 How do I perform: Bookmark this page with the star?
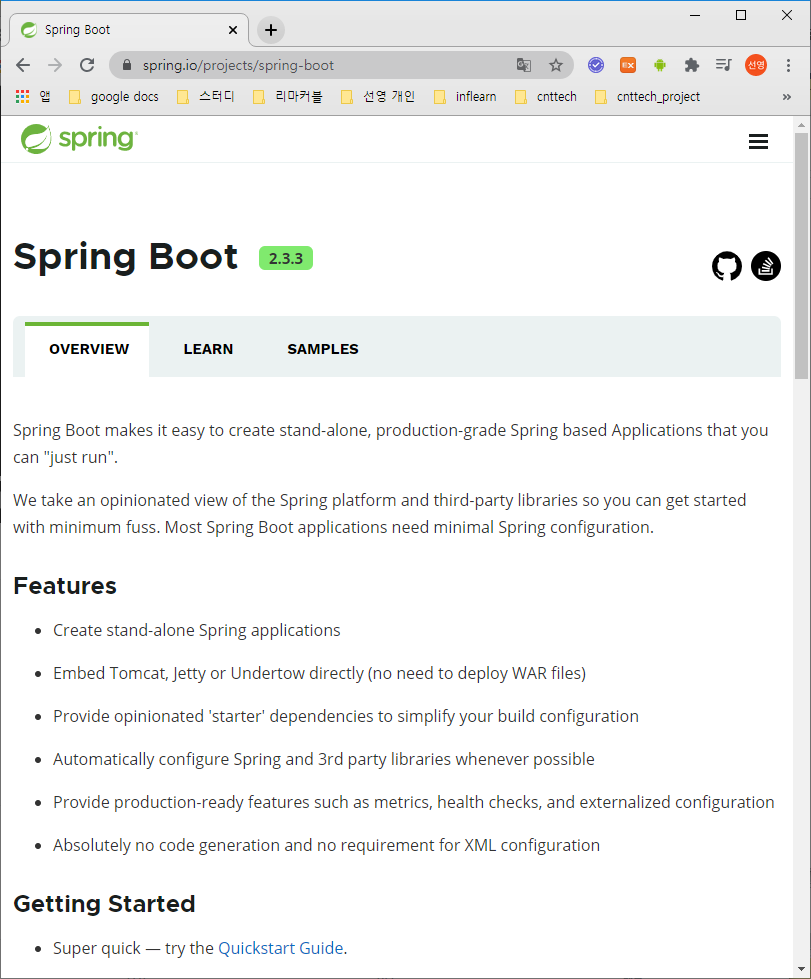(x=556, y=65)
